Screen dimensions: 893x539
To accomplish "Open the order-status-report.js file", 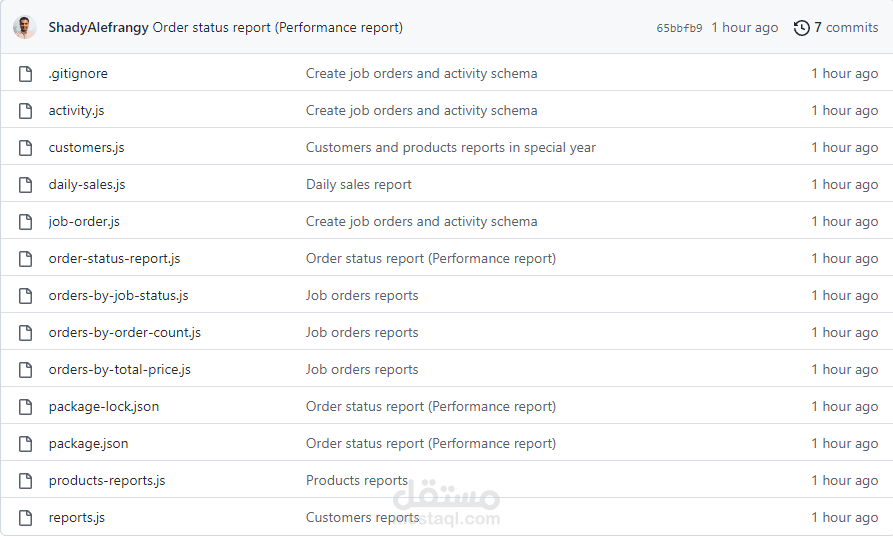I will [x=114, y=259].
